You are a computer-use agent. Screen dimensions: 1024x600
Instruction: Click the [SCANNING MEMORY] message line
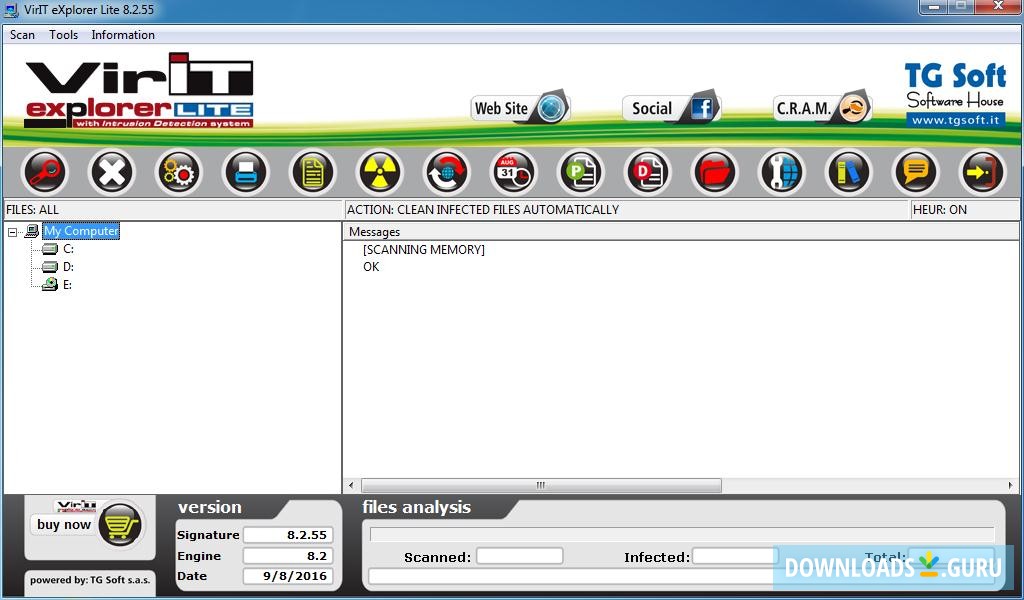(x=424, y=249)
